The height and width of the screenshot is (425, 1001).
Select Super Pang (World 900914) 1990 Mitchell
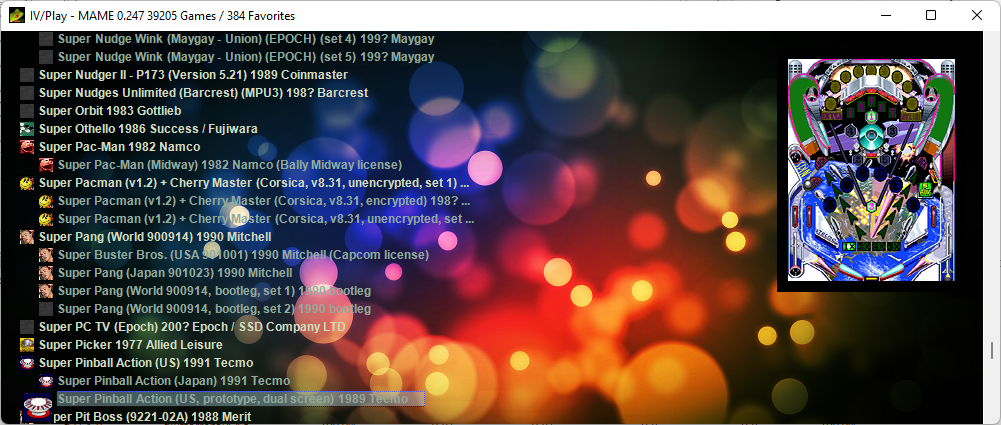click(x=155, y=237)
